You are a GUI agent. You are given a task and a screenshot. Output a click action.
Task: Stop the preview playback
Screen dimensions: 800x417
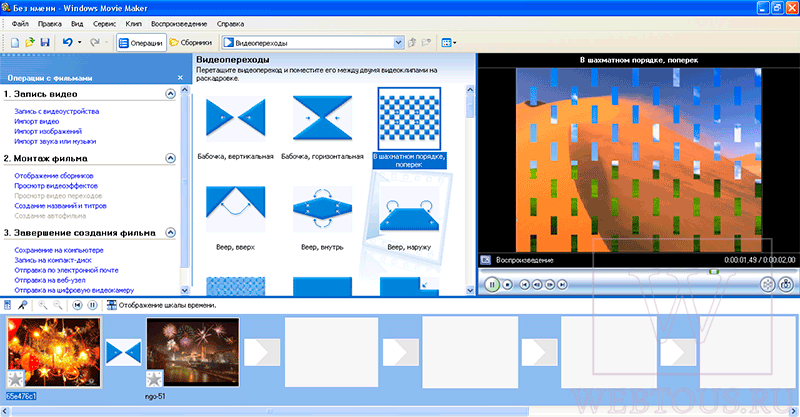[x=507, y=284]
